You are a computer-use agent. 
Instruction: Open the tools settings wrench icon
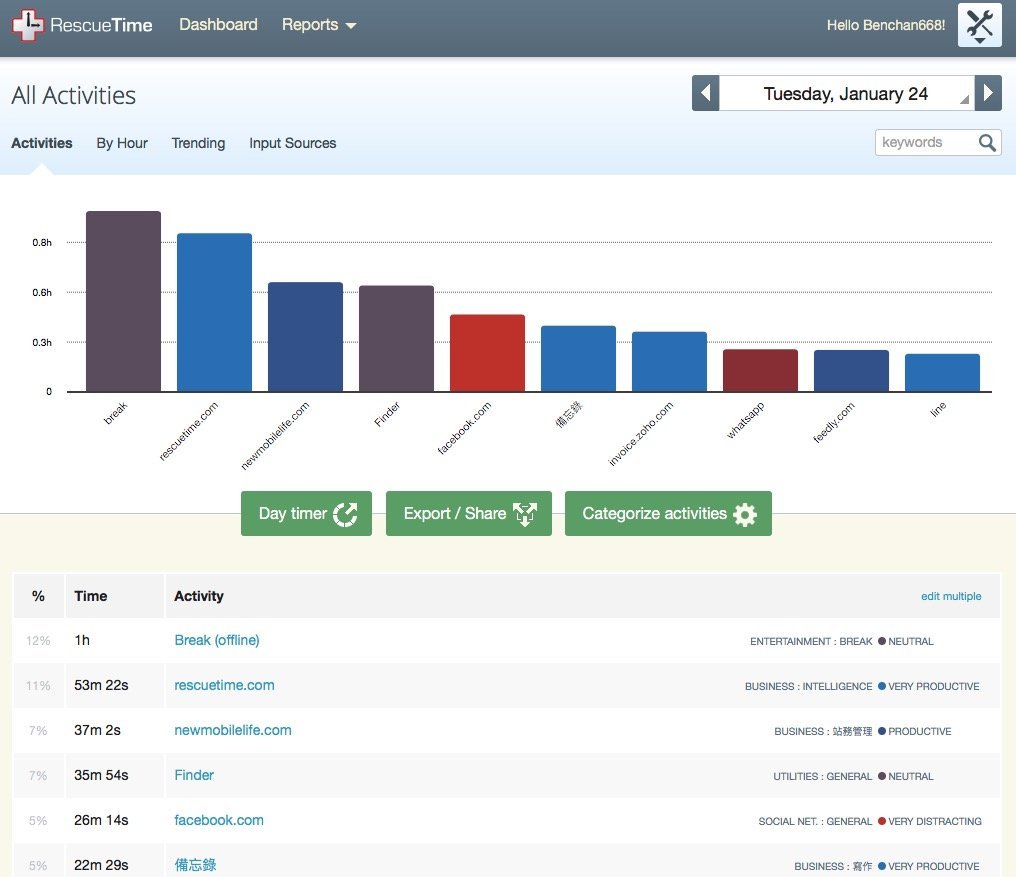(x=980, y=25)
